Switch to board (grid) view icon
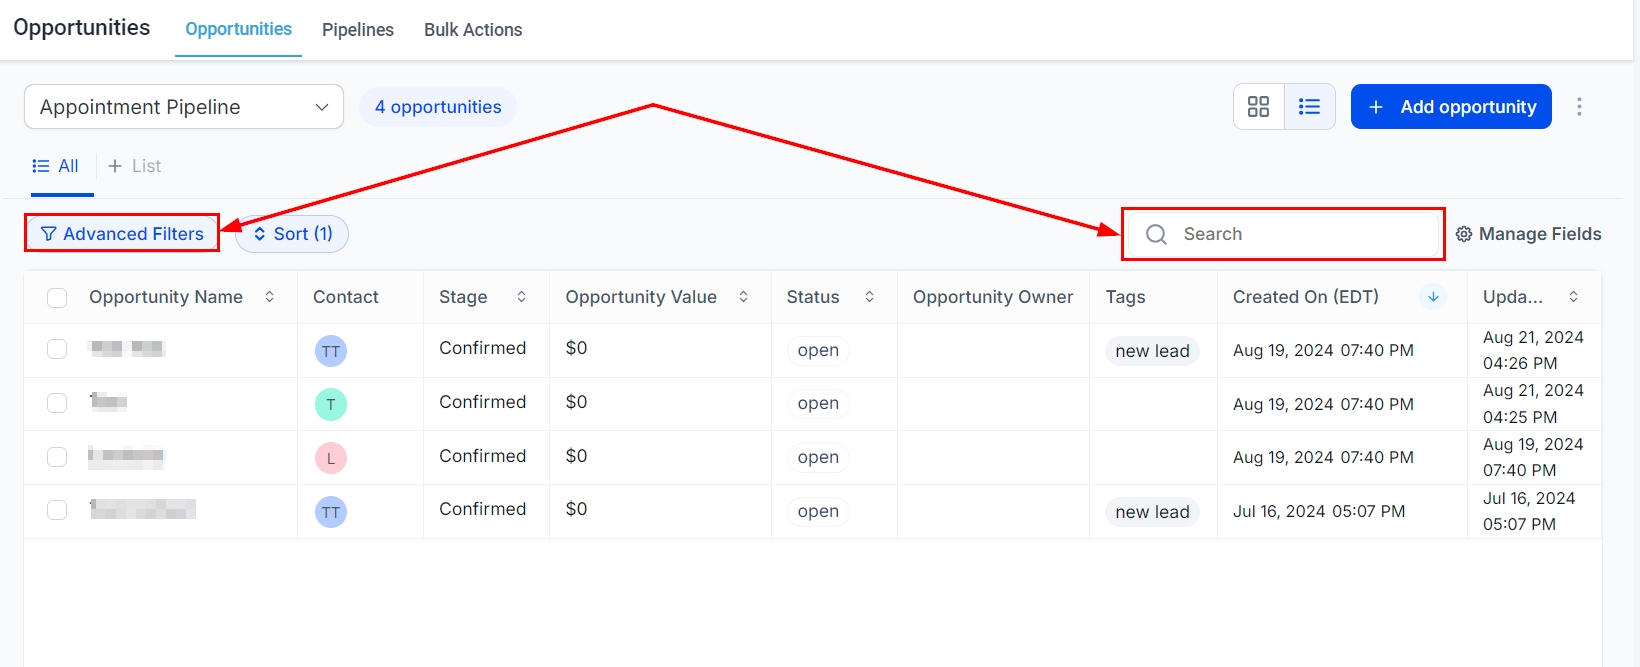Image resolution: width=1640 pixels, height=667 pixels. coord(1259,107)
